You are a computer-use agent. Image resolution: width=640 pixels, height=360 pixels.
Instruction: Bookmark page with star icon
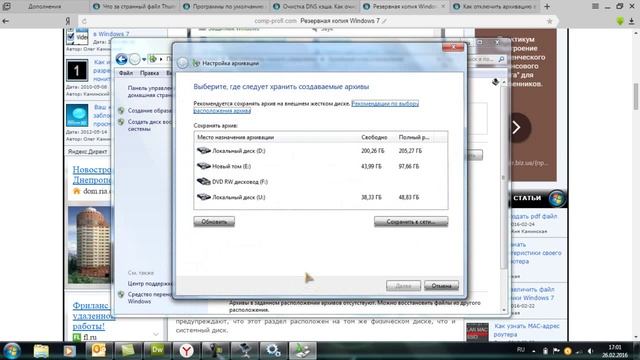549,21
